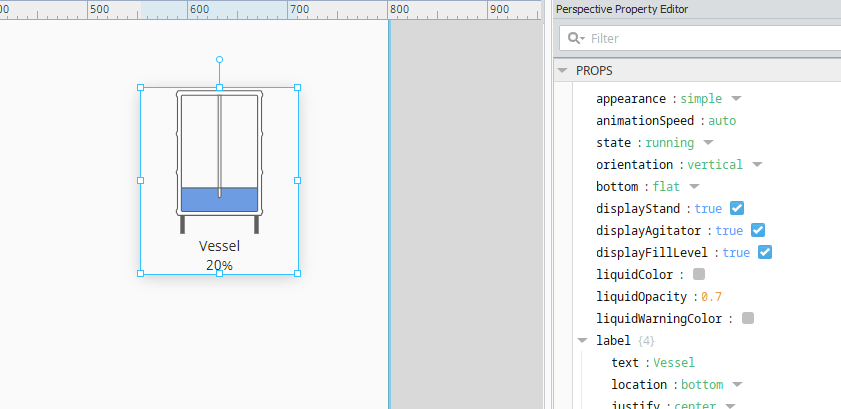Click the top-right resize handle of vessel

(x=297, y=88)
